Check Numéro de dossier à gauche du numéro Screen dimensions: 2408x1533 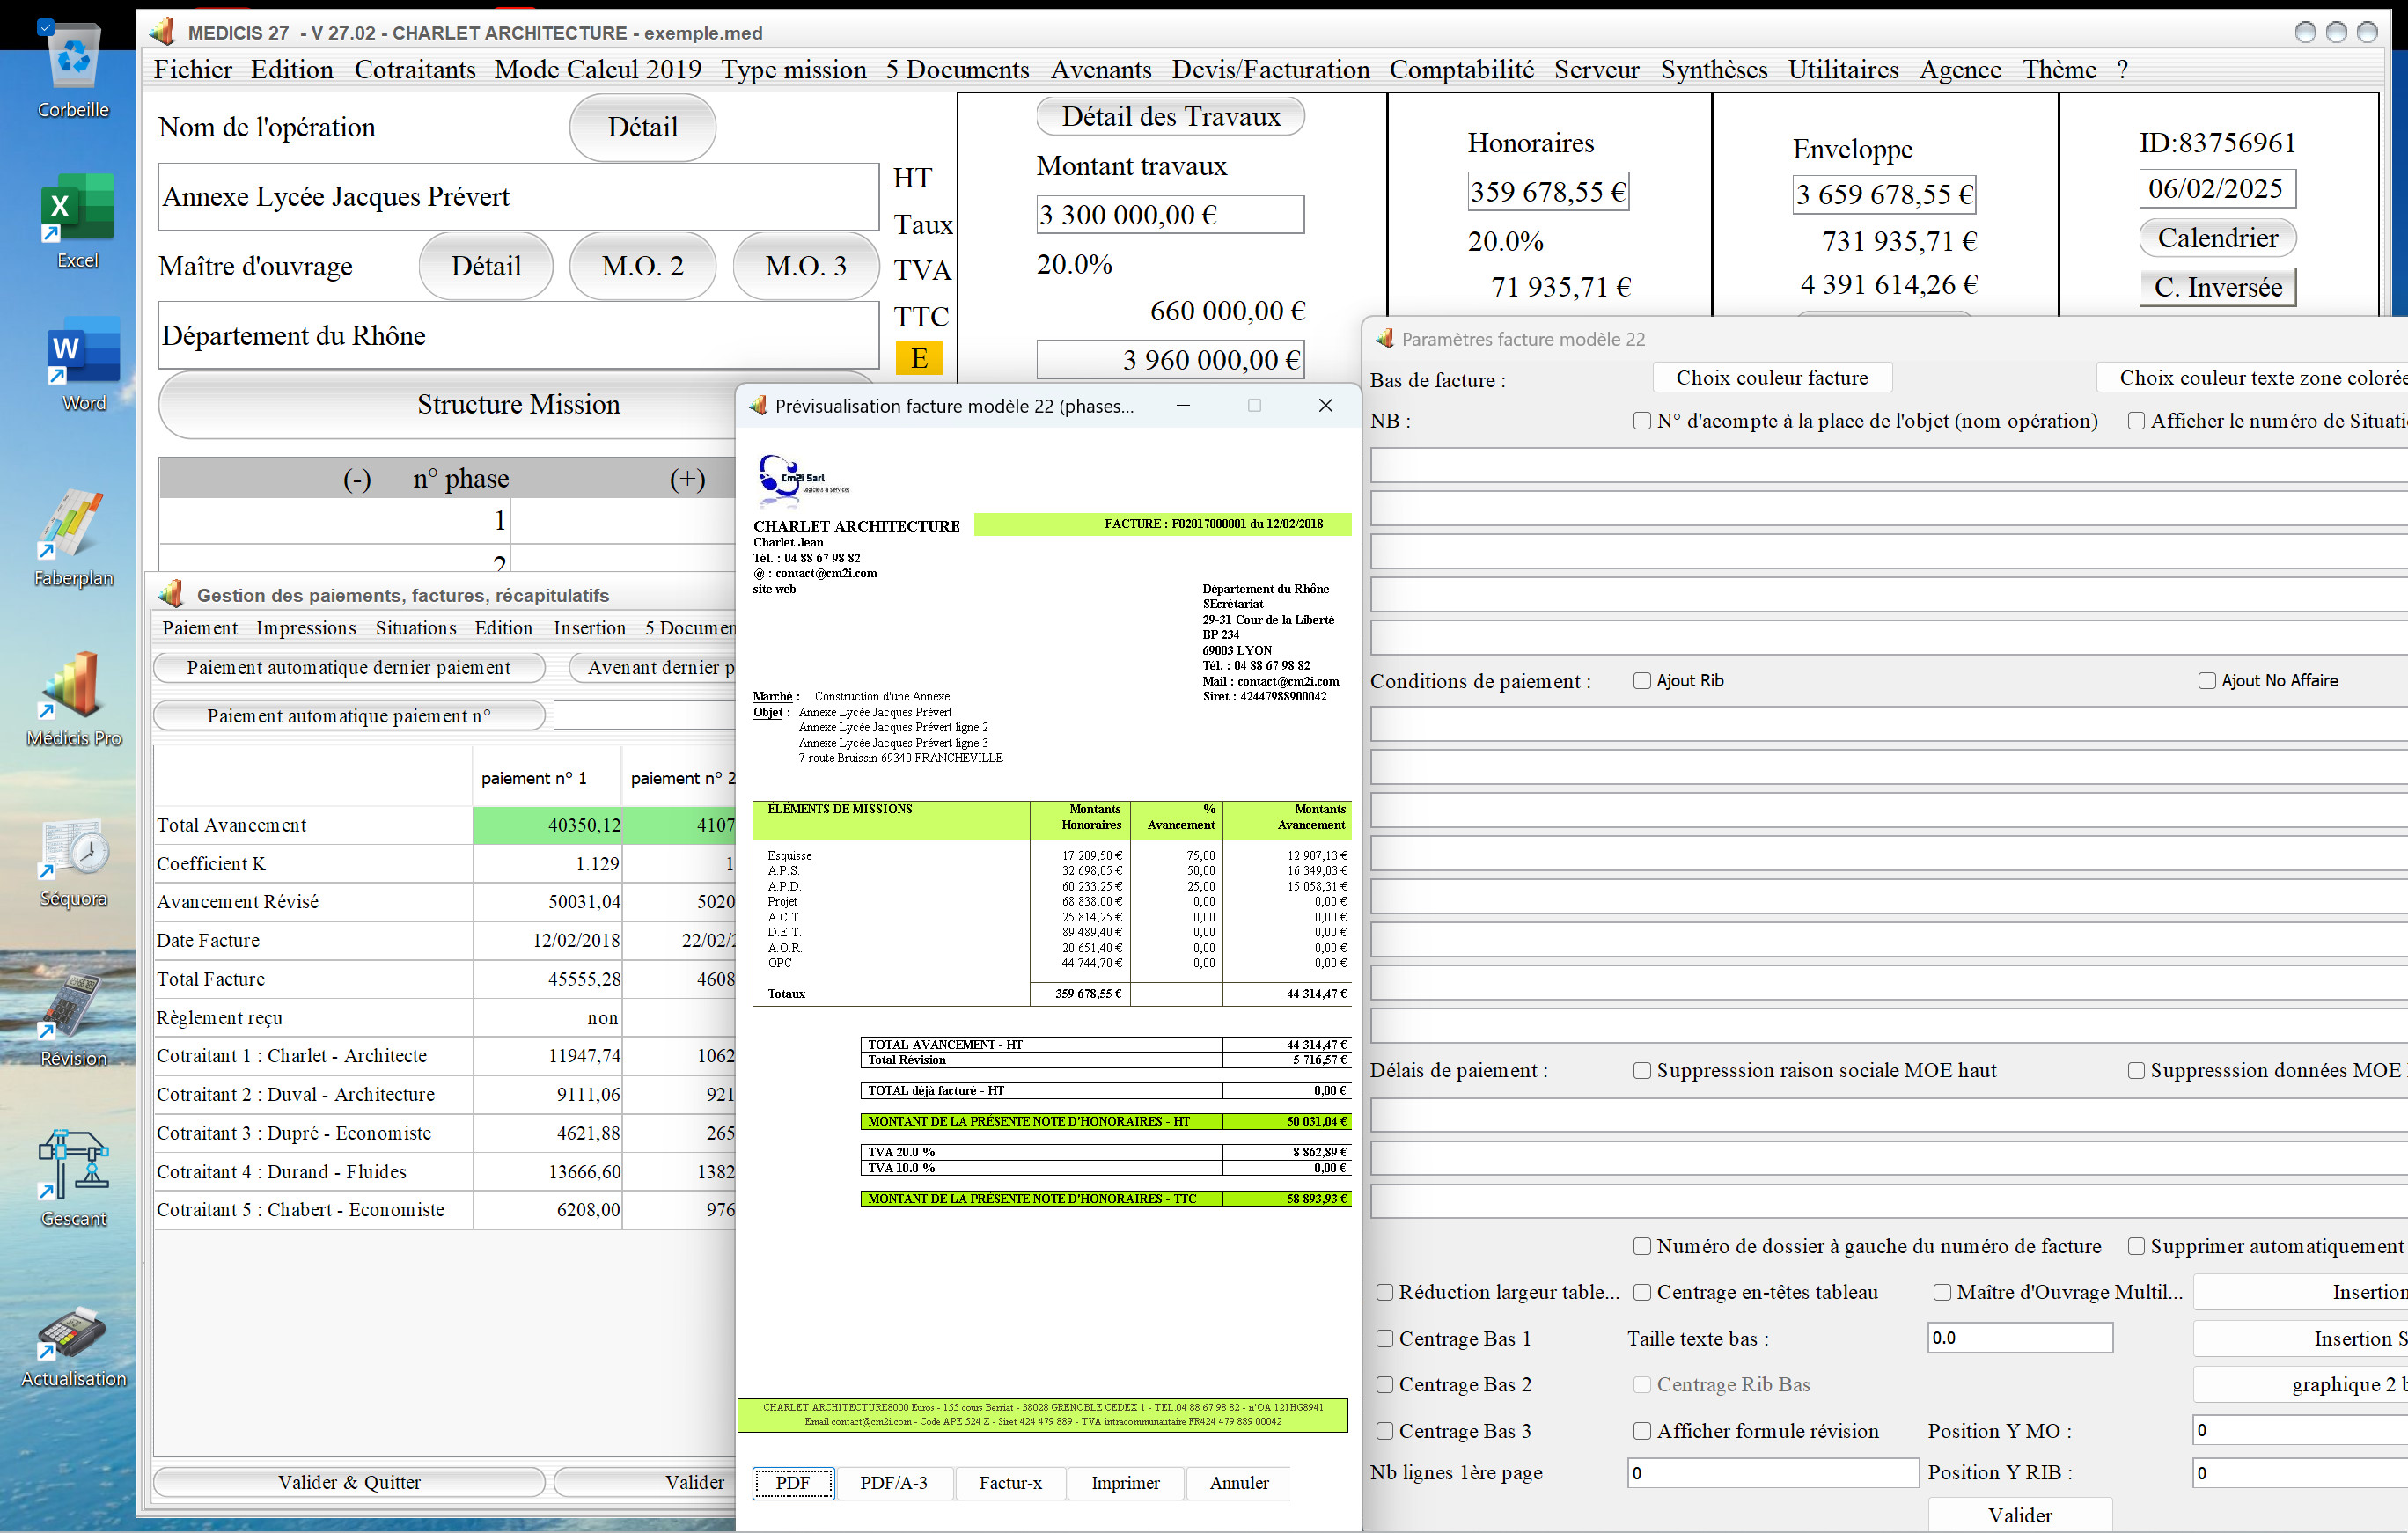[x=1641, y=1246]
